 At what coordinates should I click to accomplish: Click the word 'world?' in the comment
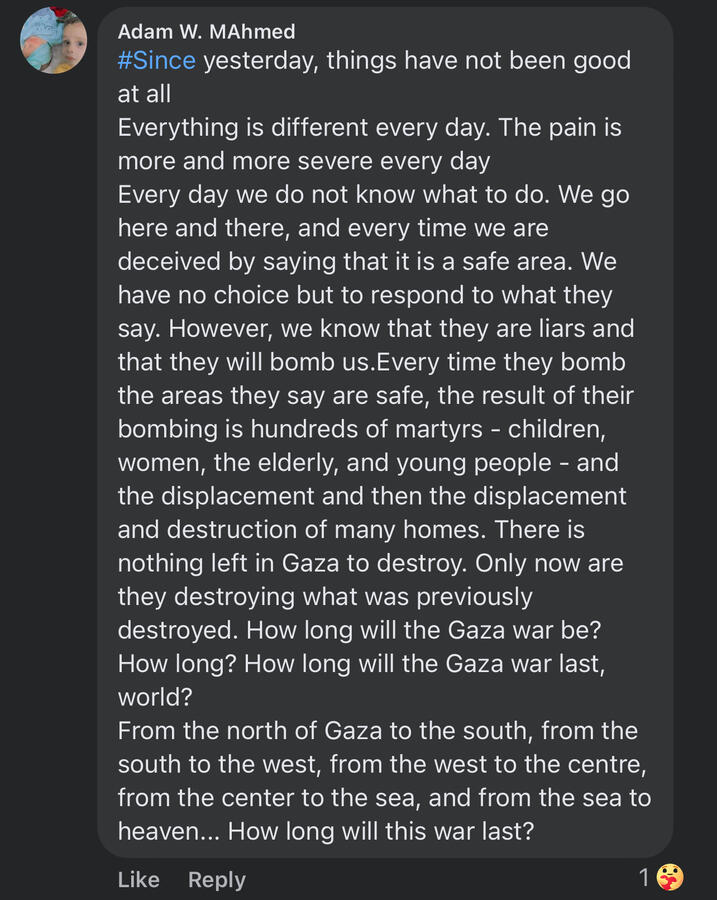pyautogui.click(x=154, y=697)
